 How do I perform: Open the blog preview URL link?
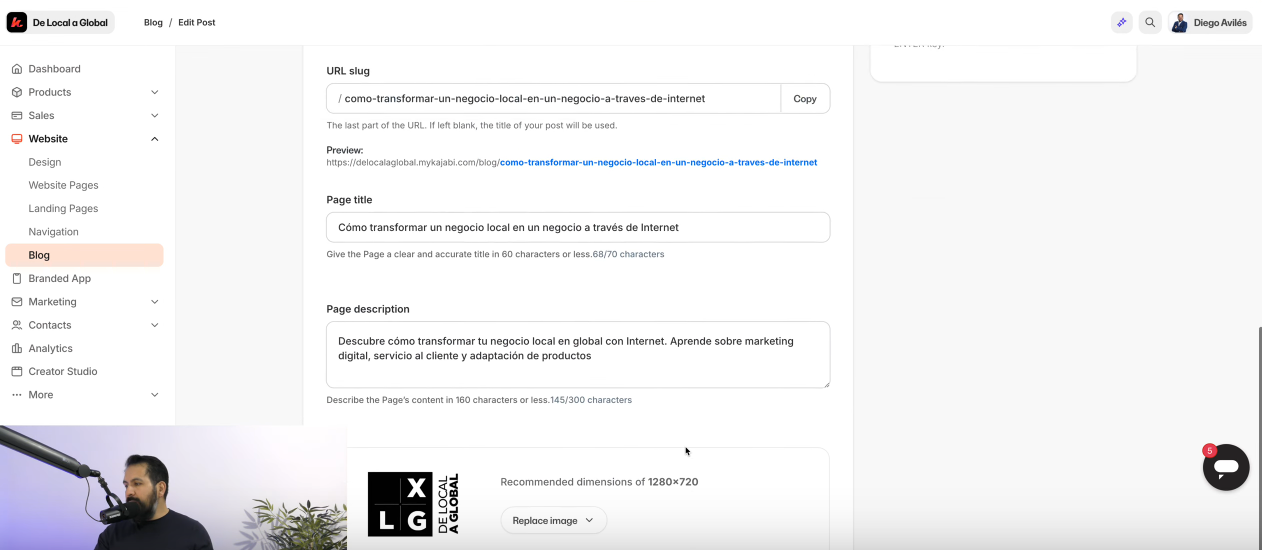[x=658, y=162]
